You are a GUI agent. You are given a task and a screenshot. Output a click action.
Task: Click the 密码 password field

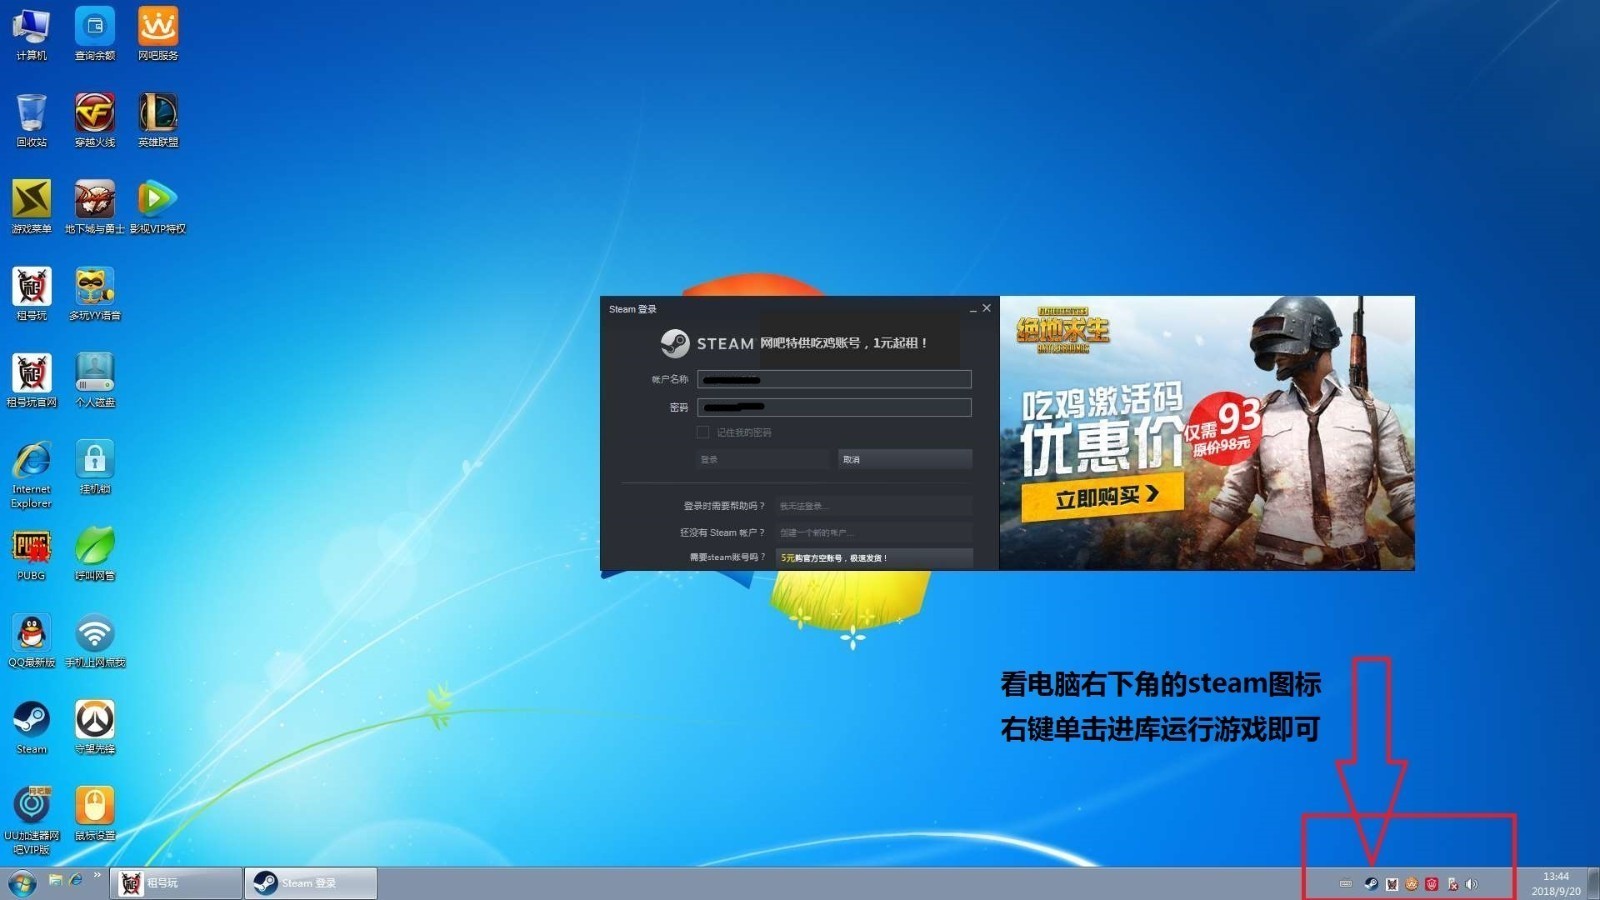(x=834, y=407)
